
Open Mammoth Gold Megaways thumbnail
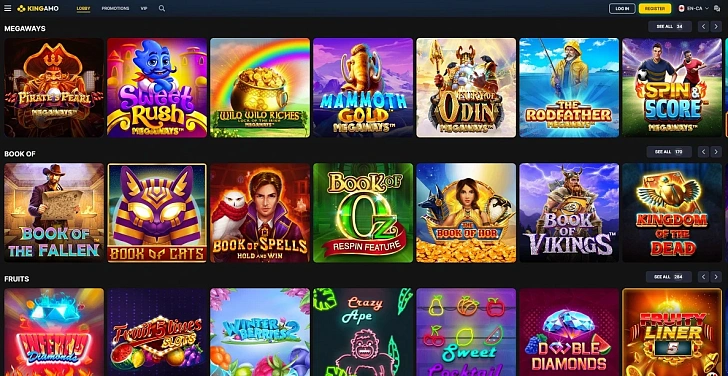(363, 88)
